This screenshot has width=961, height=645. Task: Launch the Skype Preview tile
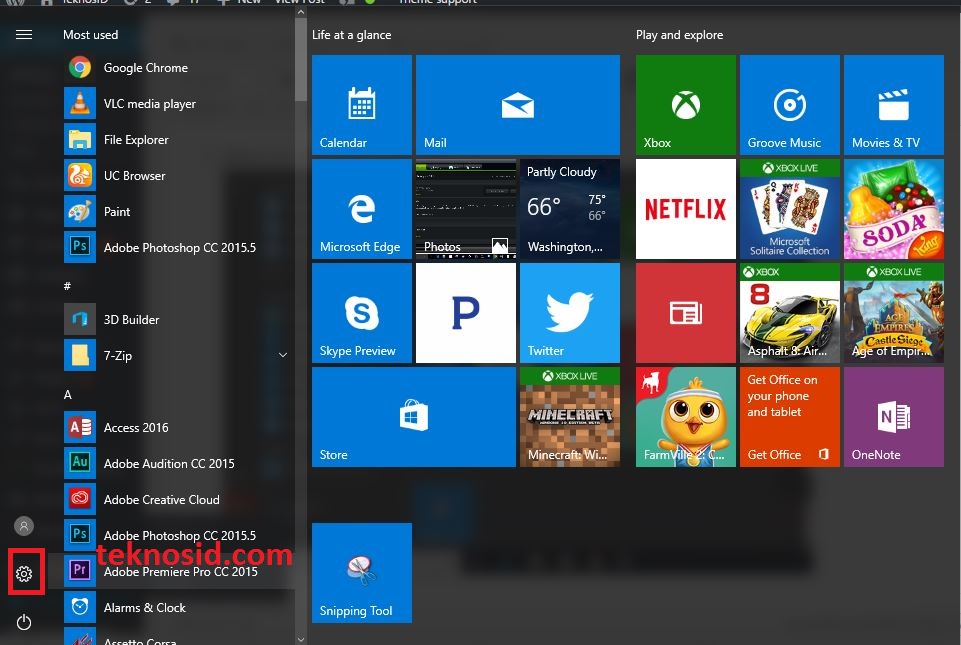point(362,313)
